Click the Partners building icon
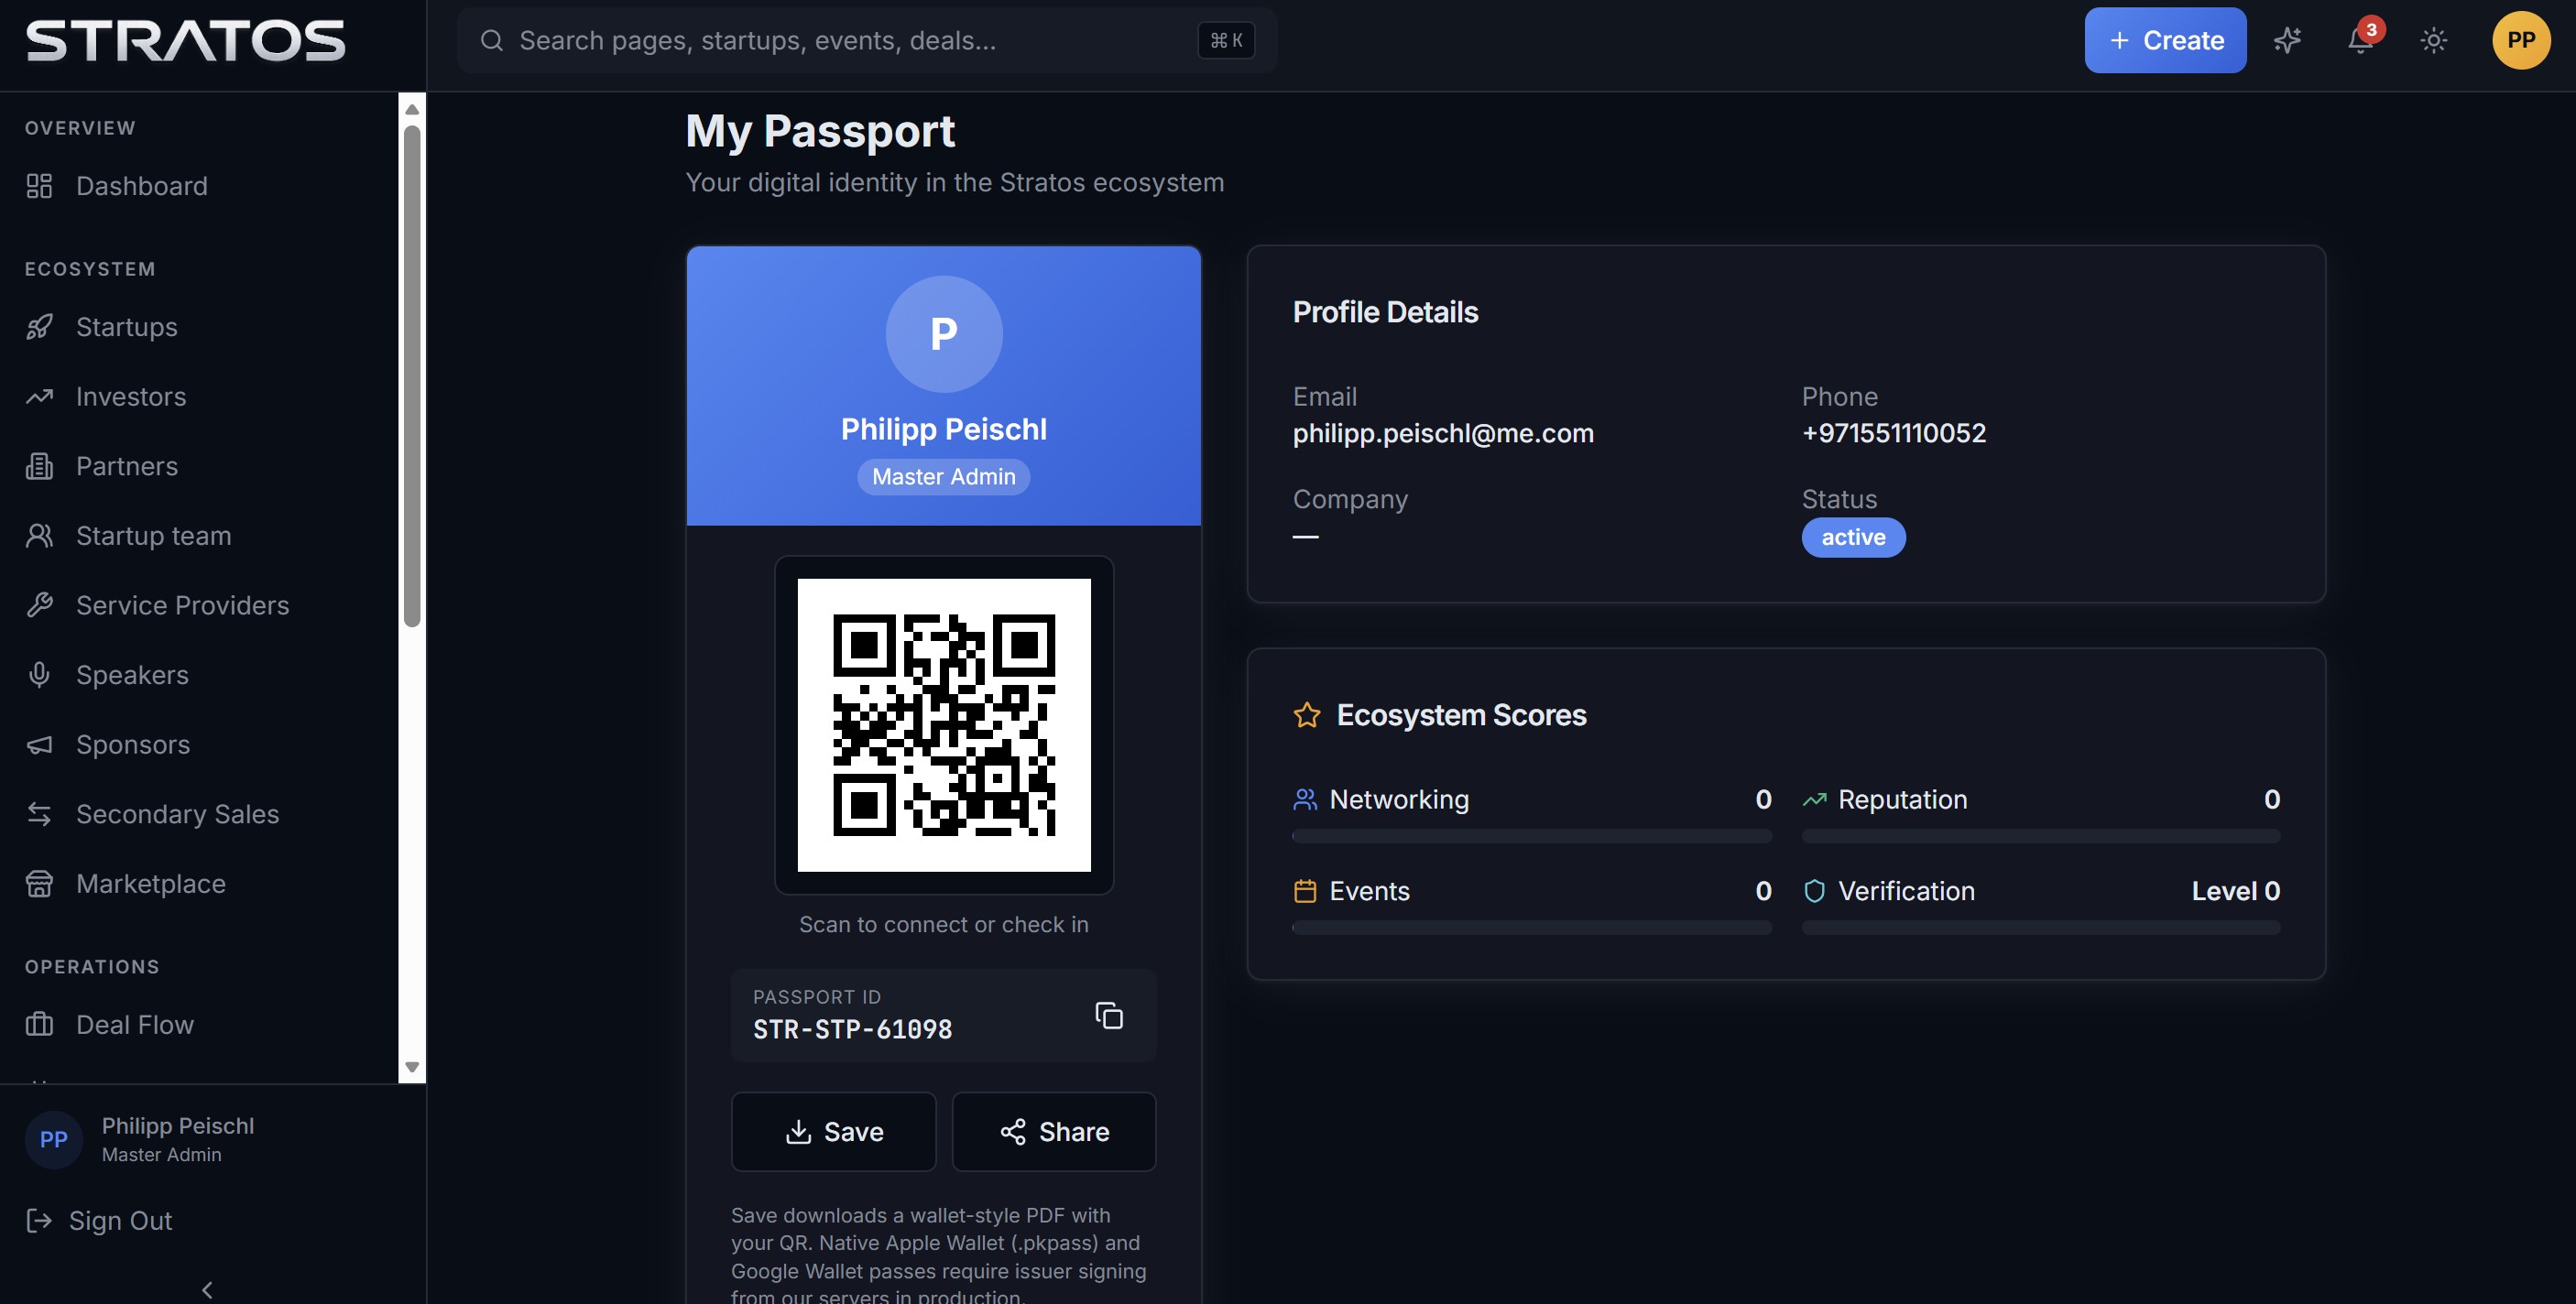Screen dimensions: 2576x1304 tap(39, 466)
